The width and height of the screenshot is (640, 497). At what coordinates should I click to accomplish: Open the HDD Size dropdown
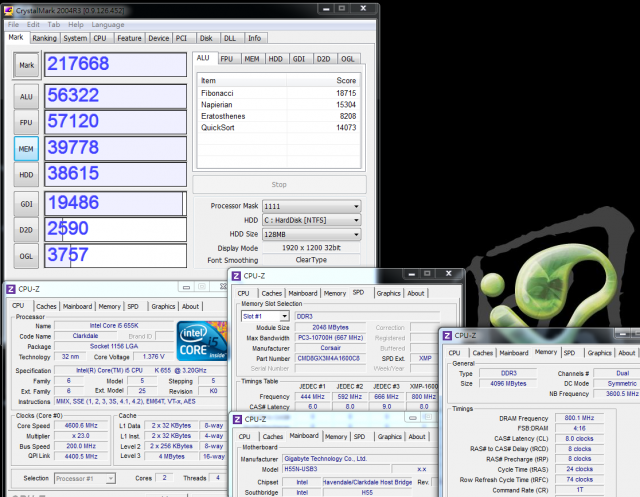pos(311,234)
